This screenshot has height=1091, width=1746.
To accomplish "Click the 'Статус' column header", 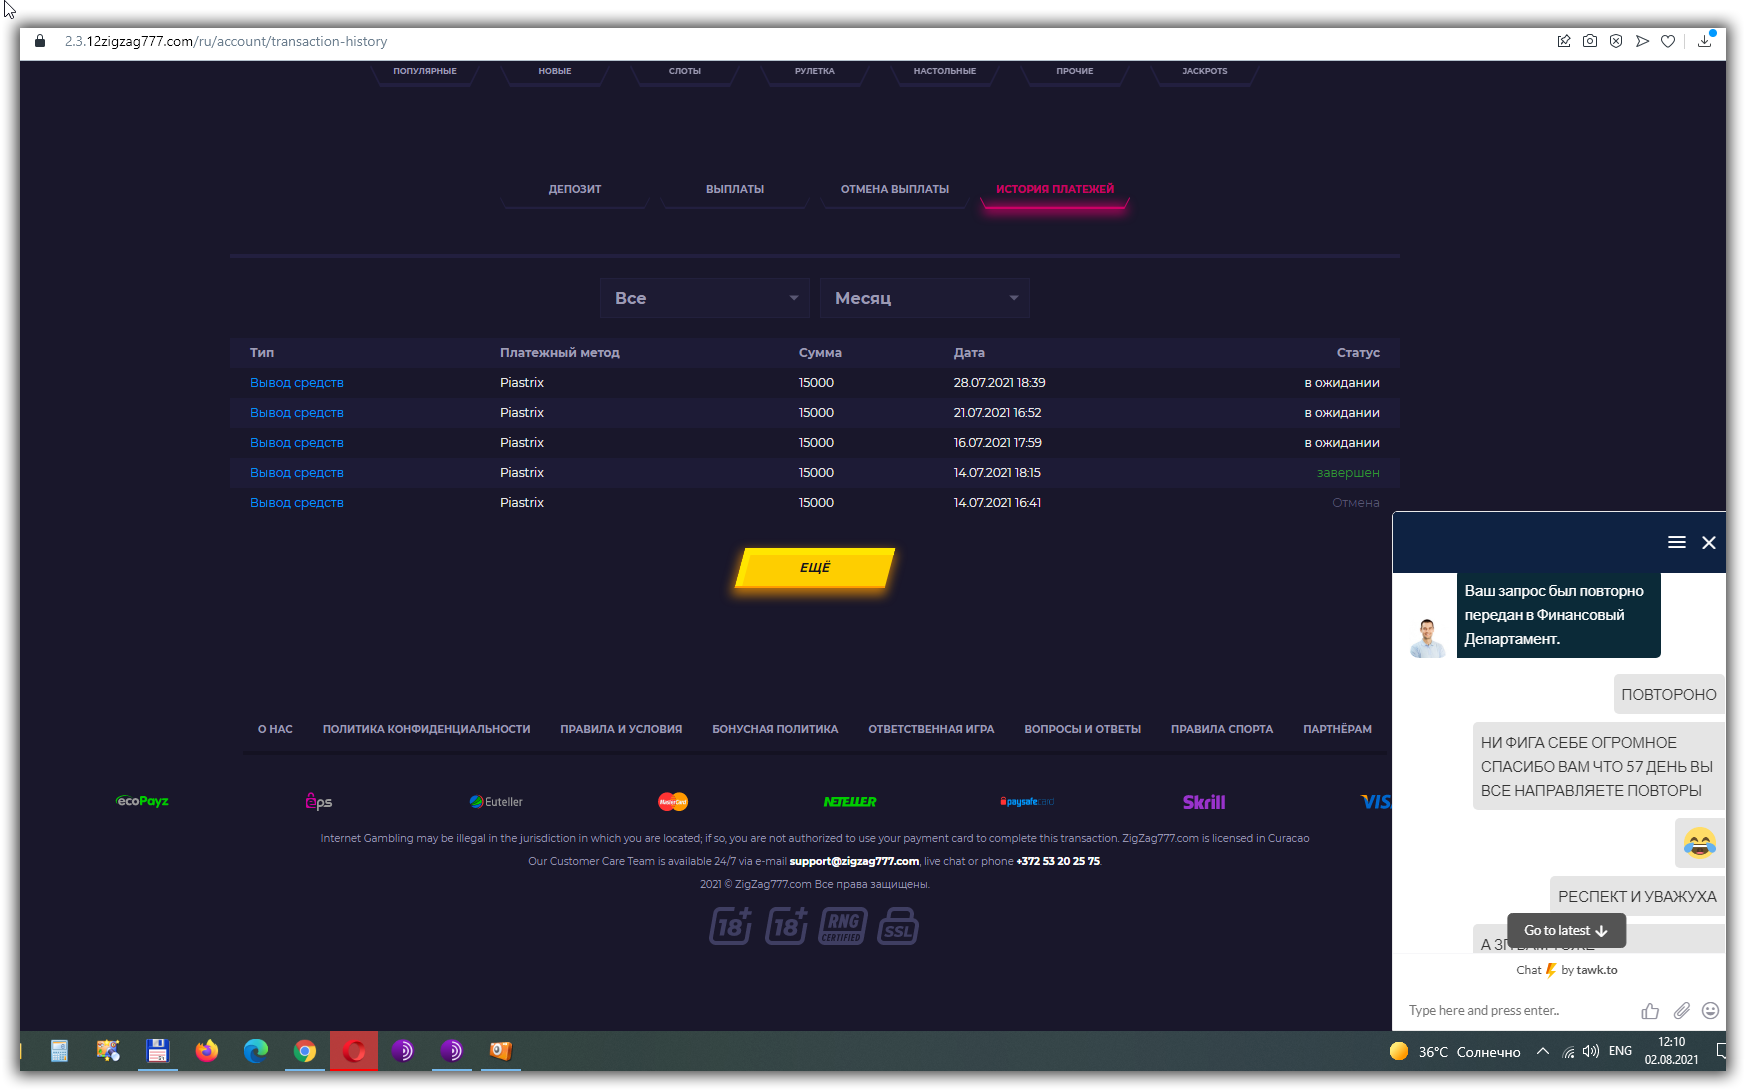I will 1358,353.
